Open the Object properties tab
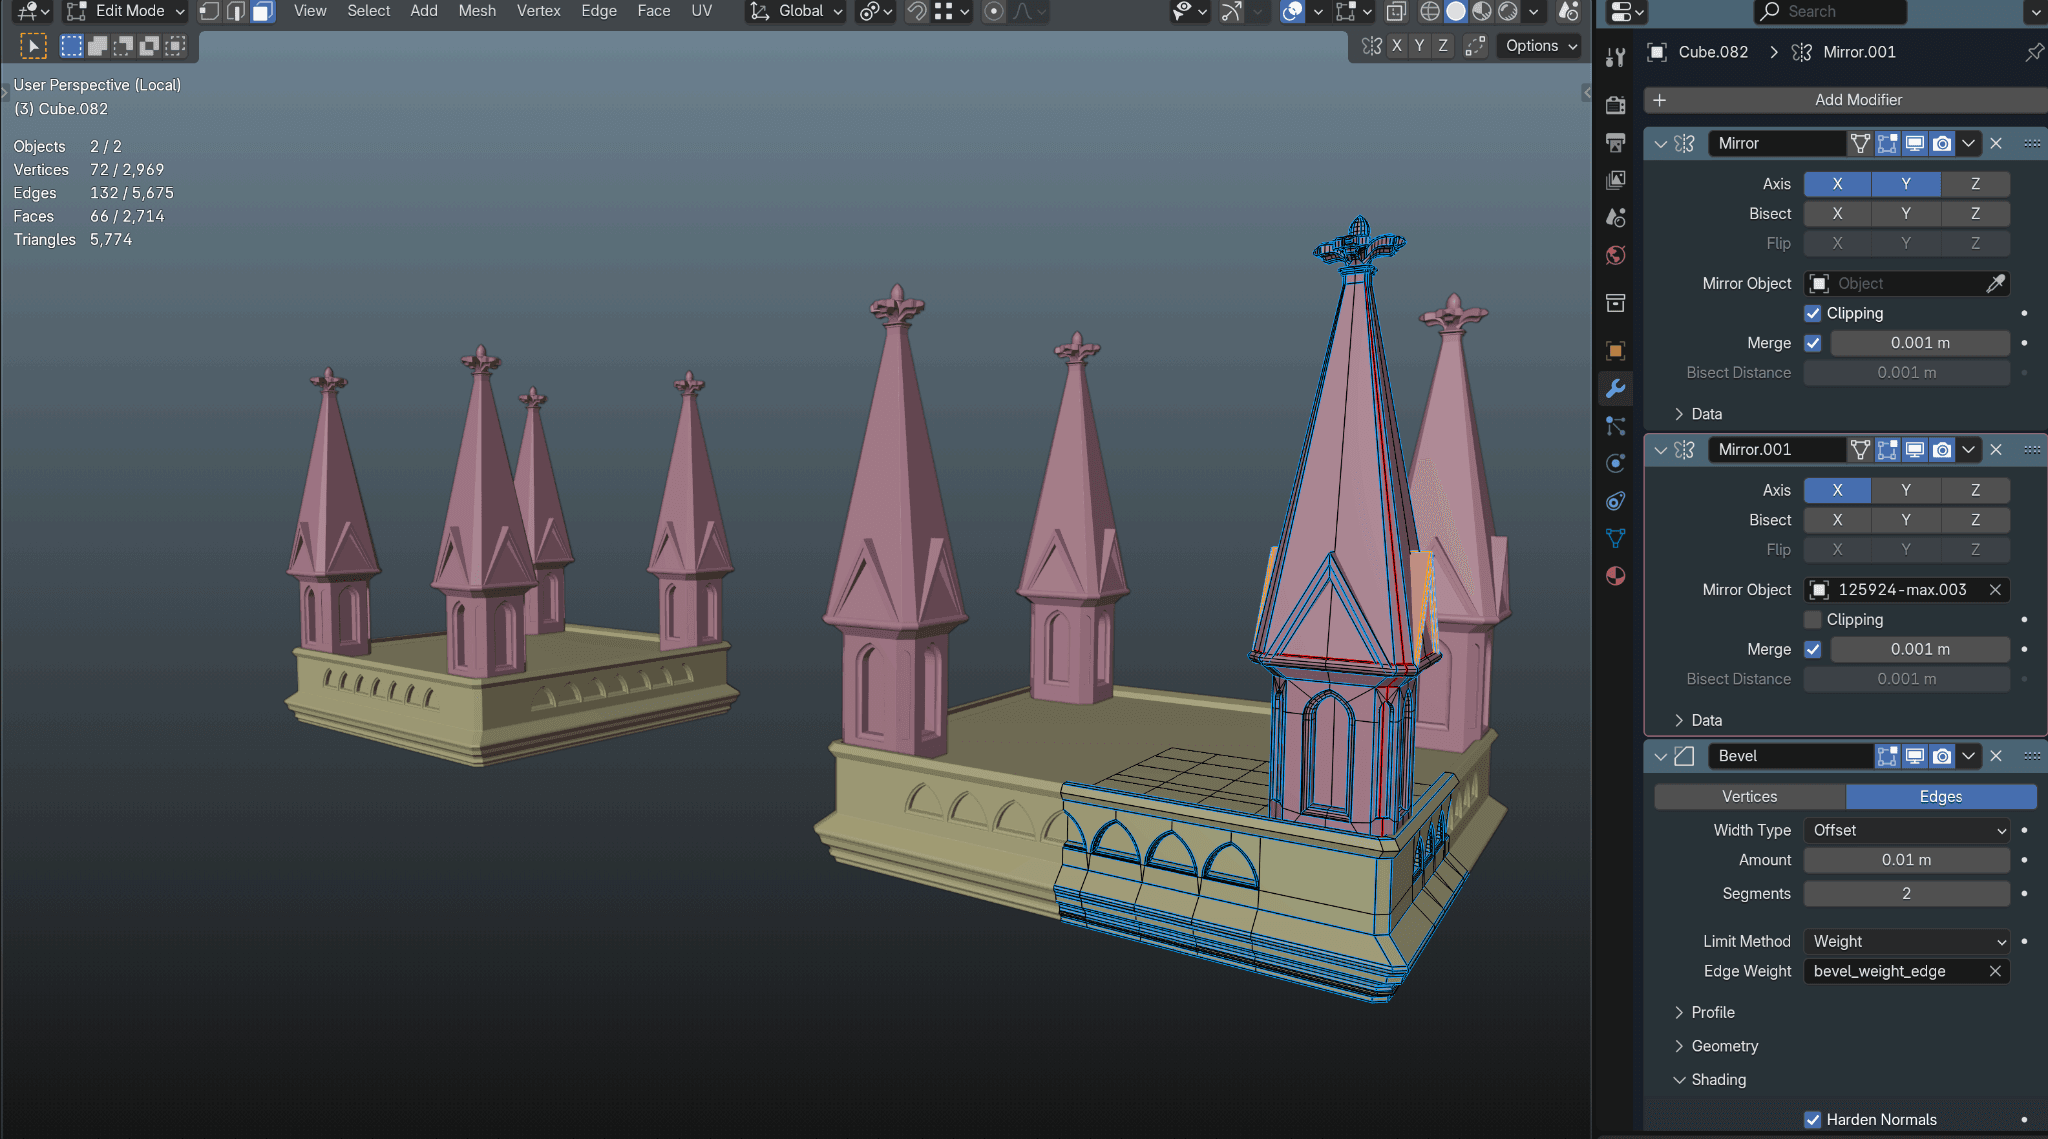The height and width of the screenshot is (1139, 2048). tap(1615, 350)
